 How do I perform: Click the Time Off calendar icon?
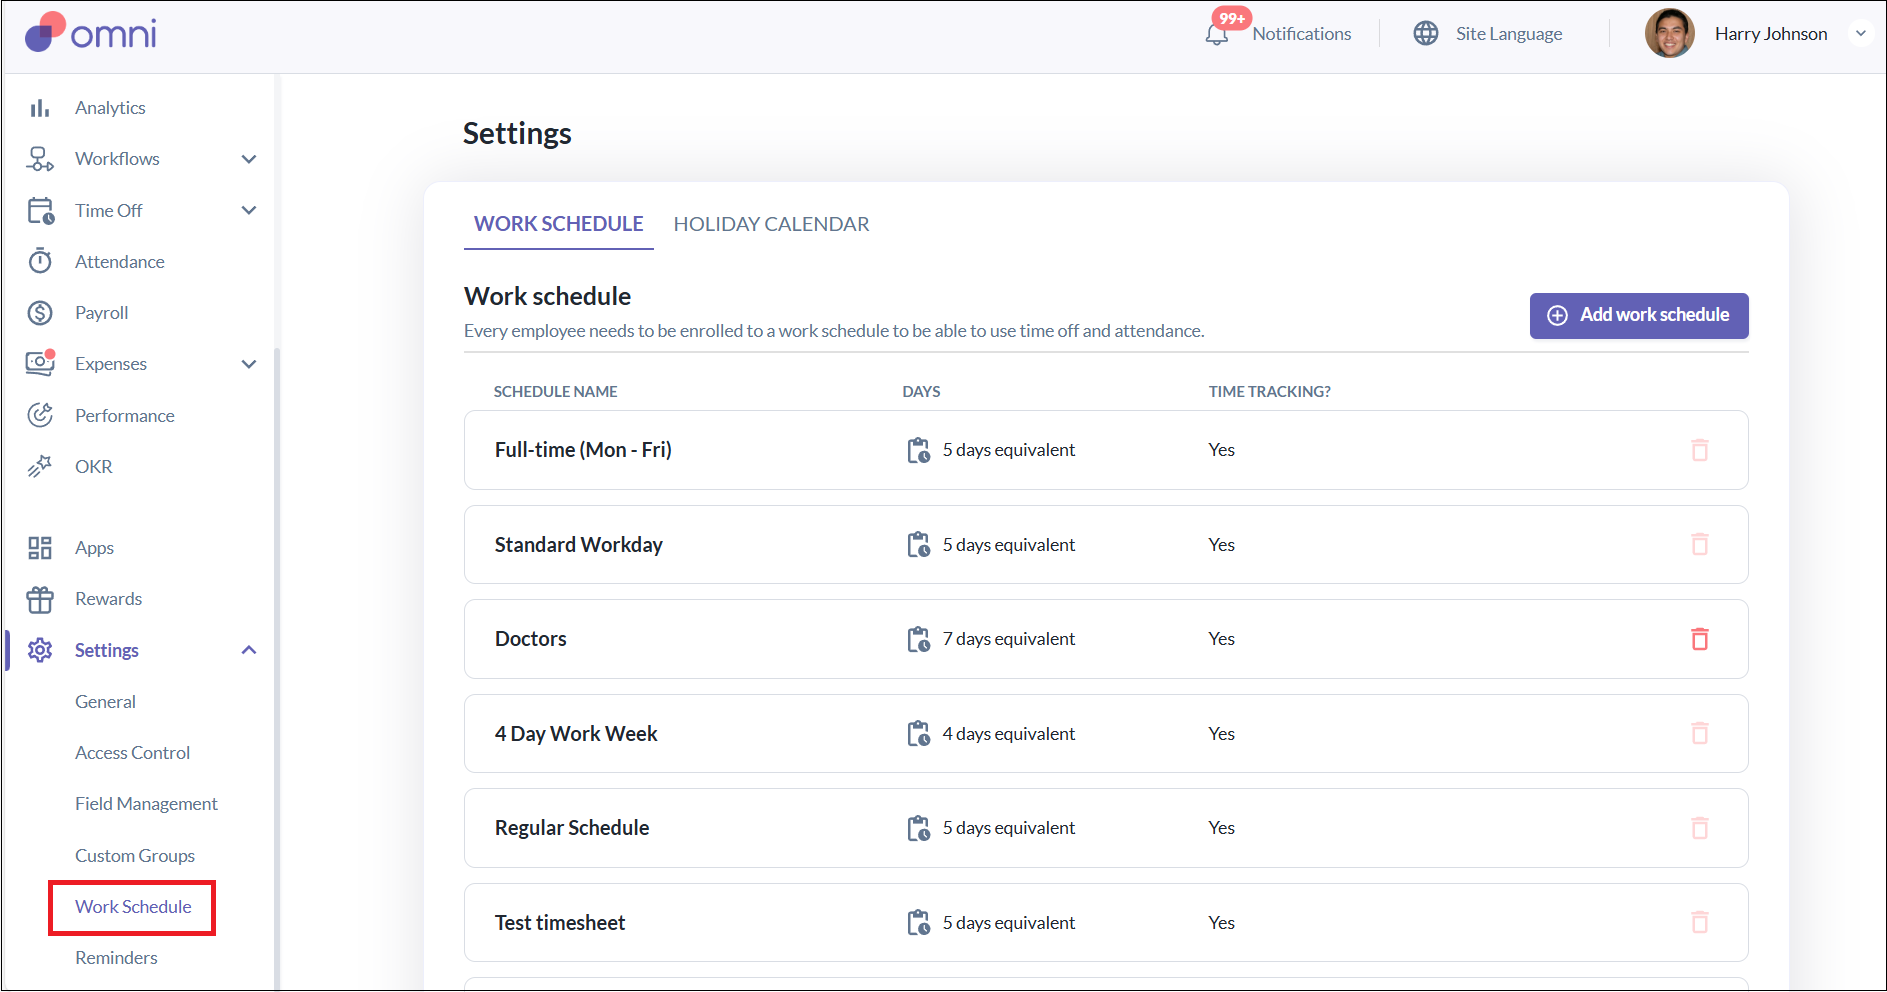(40, 211)
